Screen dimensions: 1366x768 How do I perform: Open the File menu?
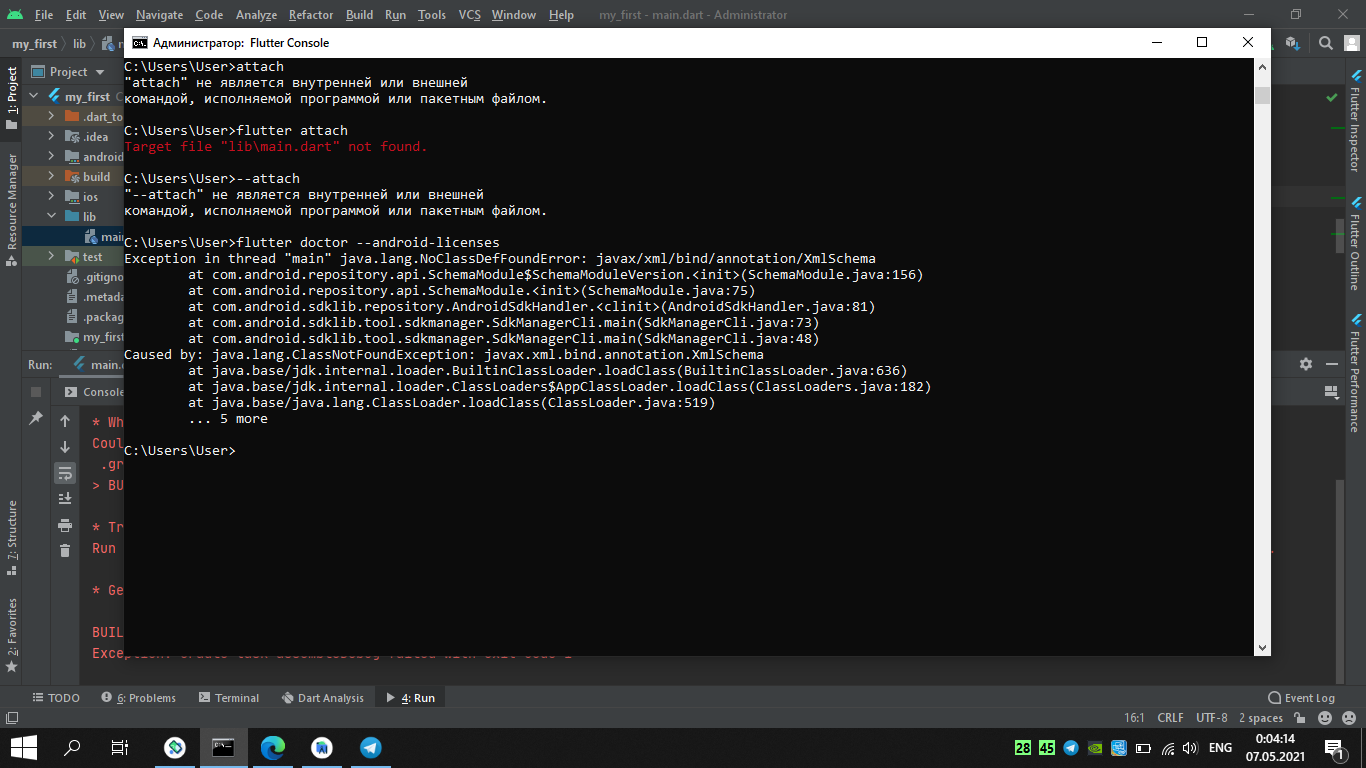tap(44, 15)
